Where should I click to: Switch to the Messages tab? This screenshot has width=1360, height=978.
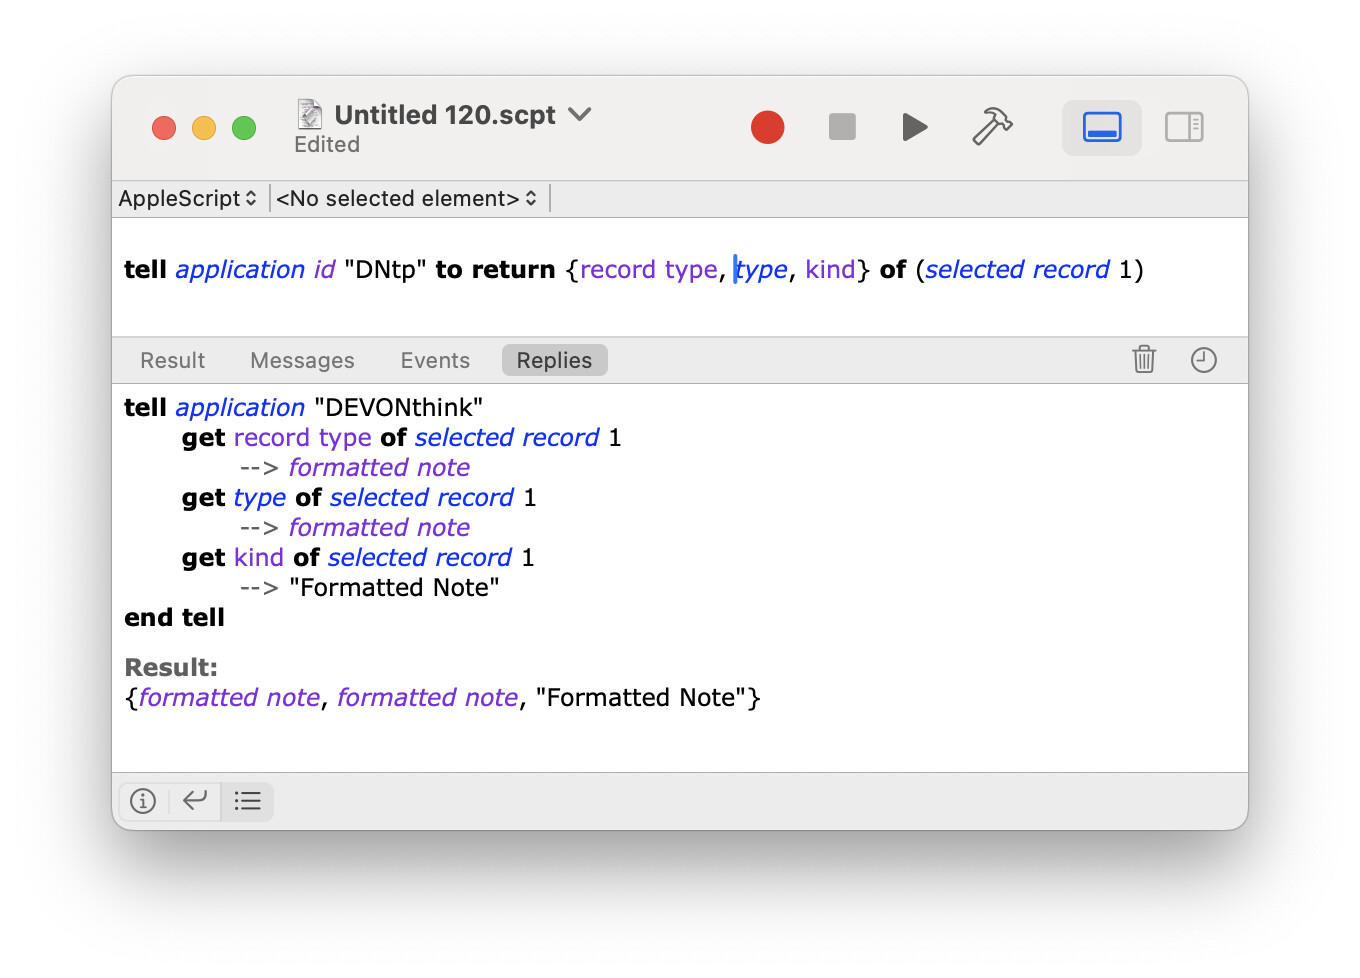coord(302,360)
